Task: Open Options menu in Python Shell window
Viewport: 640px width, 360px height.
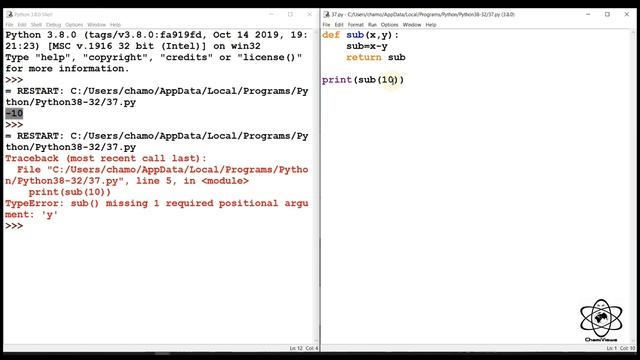Action: point(74,25)
